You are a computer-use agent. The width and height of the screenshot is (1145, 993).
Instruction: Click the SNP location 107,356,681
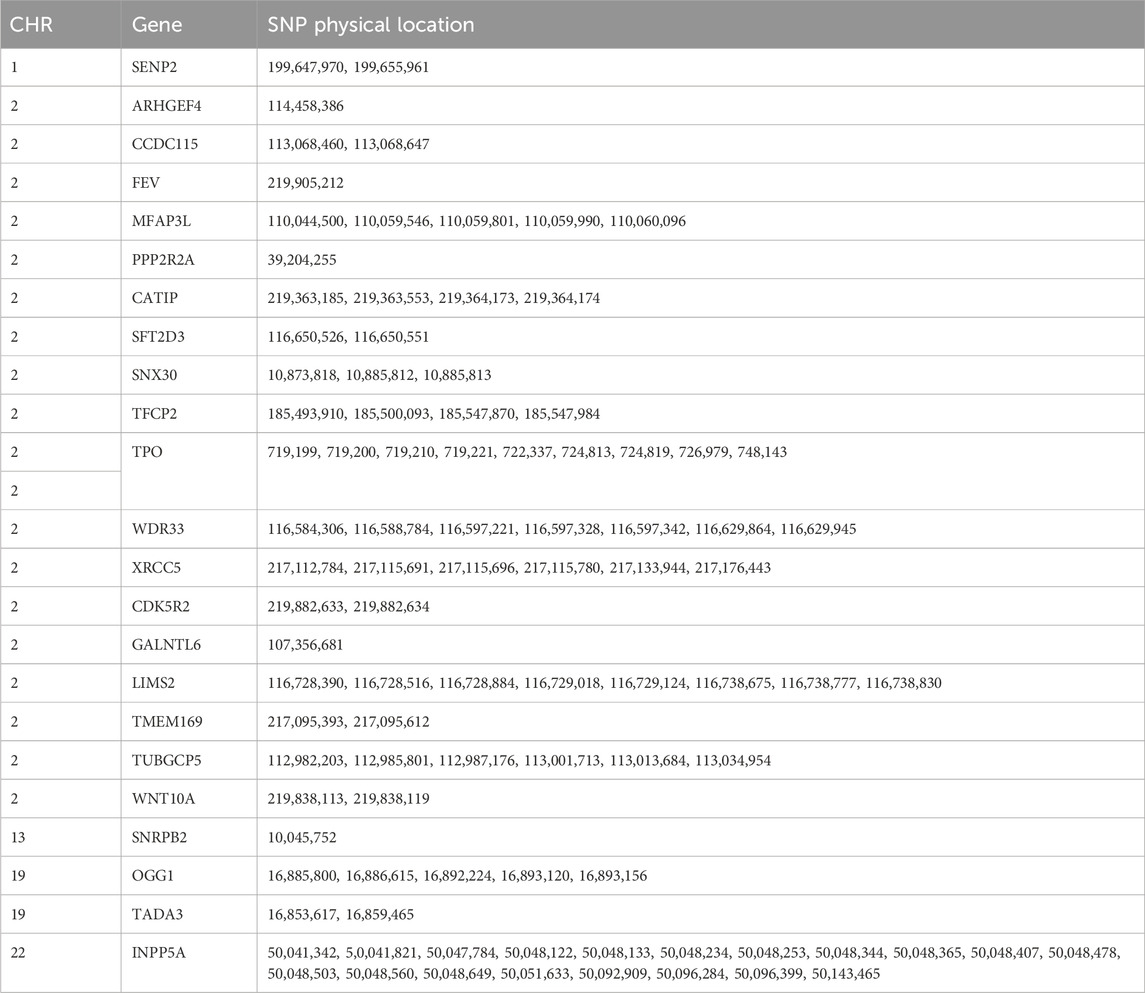pos(305,645)
